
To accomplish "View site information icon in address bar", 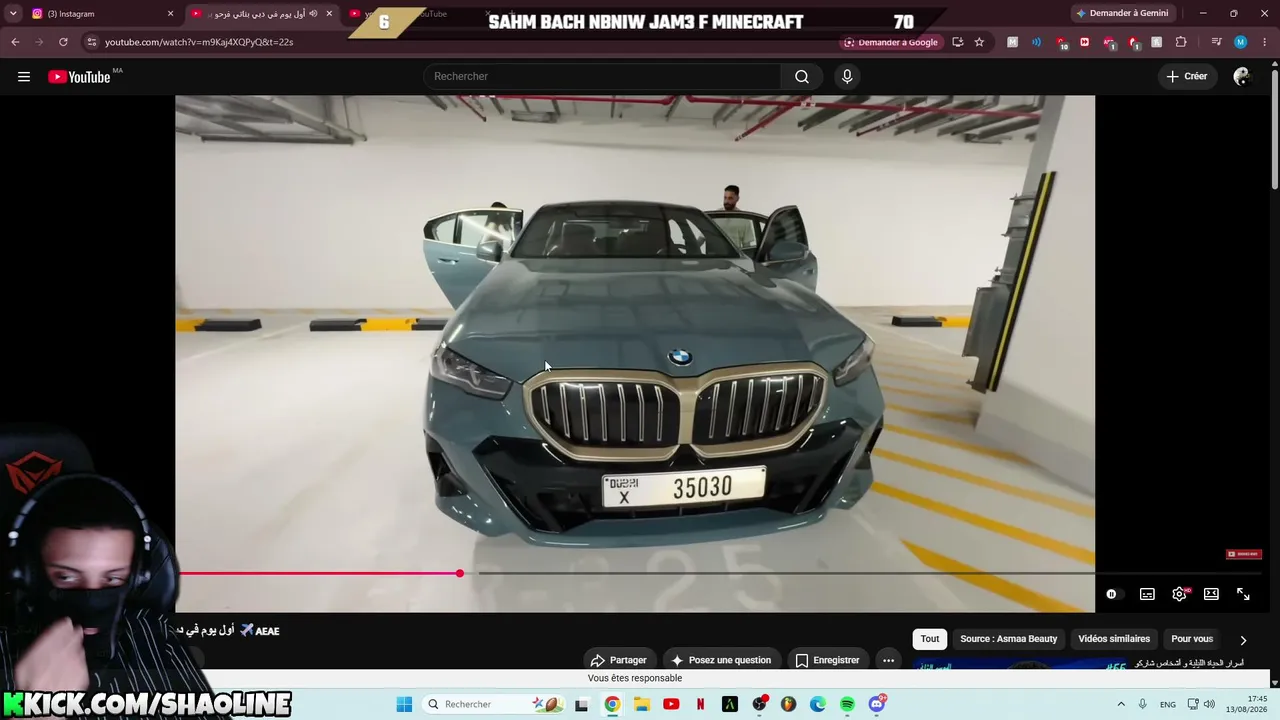I will coord(92,42).
